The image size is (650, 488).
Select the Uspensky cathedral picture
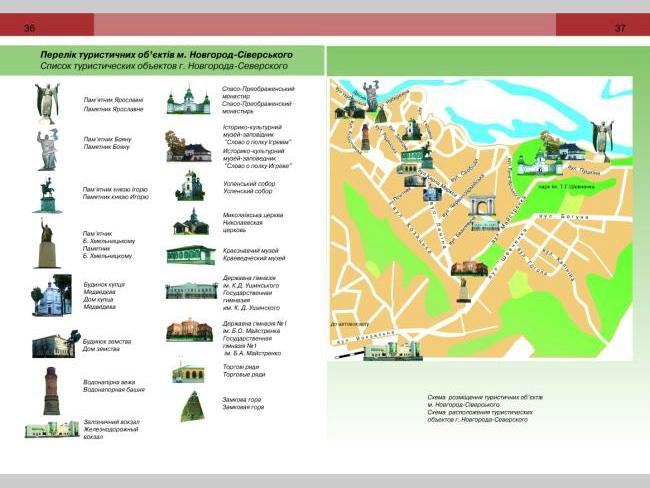click(x=189, y=185)
